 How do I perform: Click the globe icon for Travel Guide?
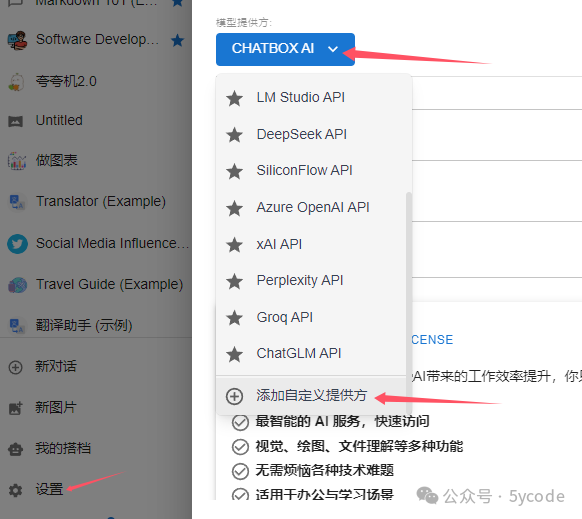tap(17, 285)
